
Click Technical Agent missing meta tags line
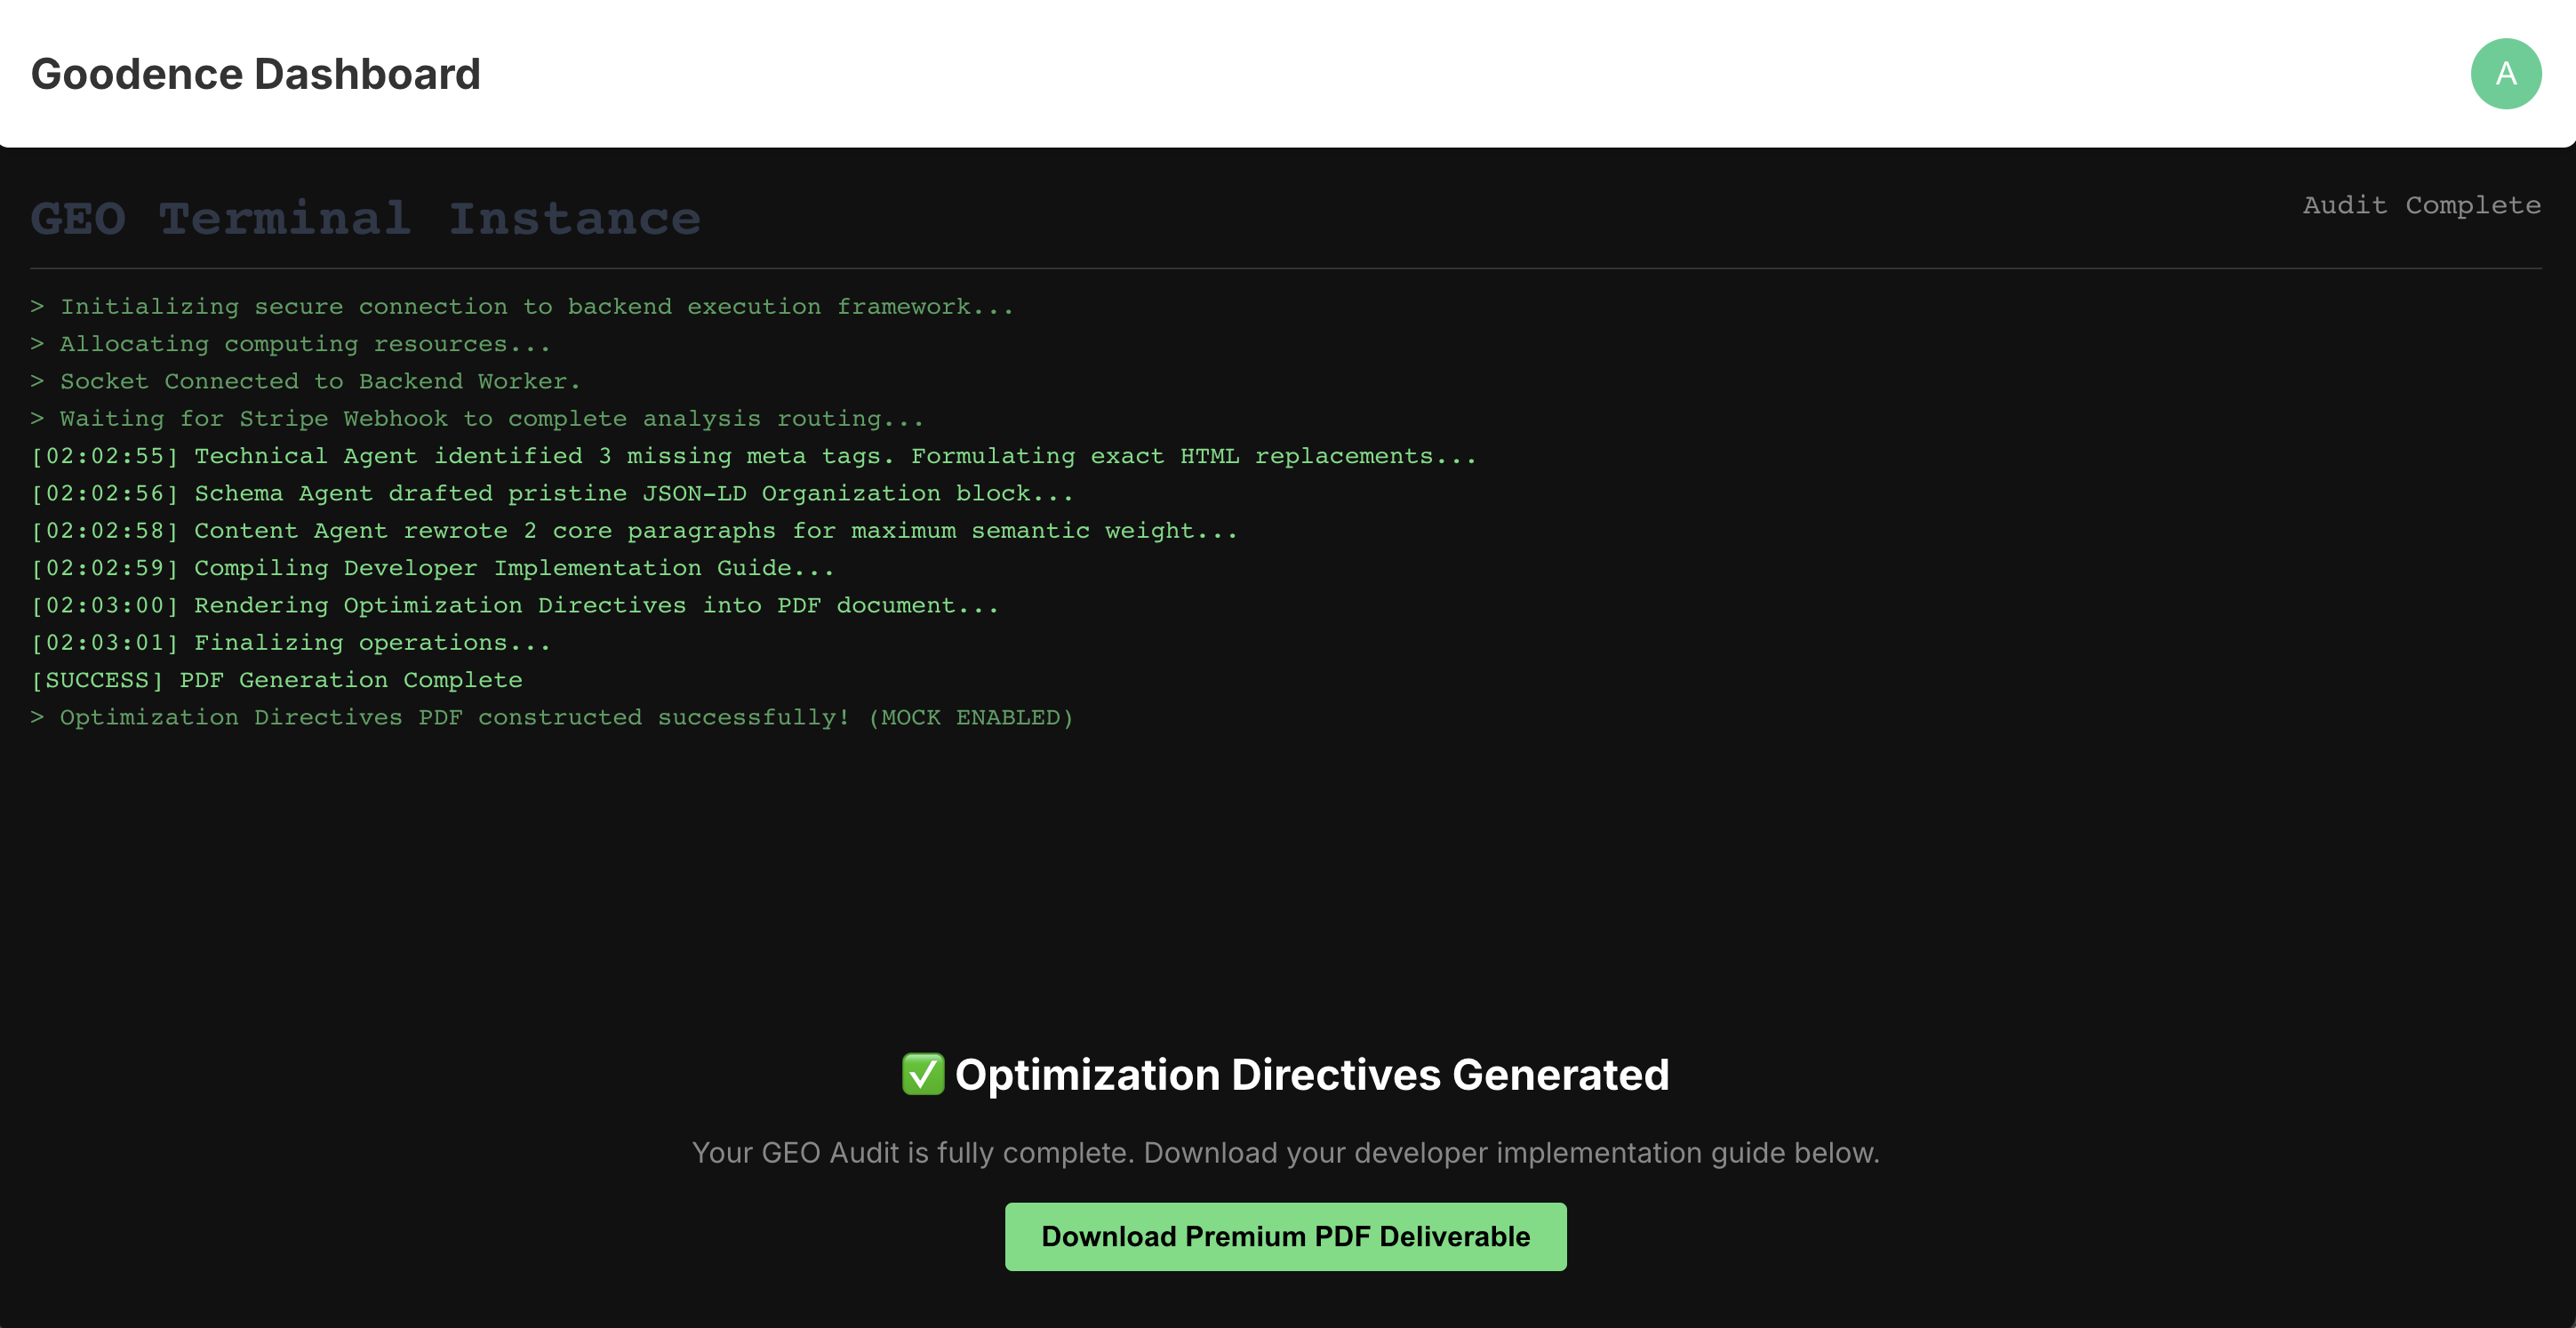(x=753, y=456)
